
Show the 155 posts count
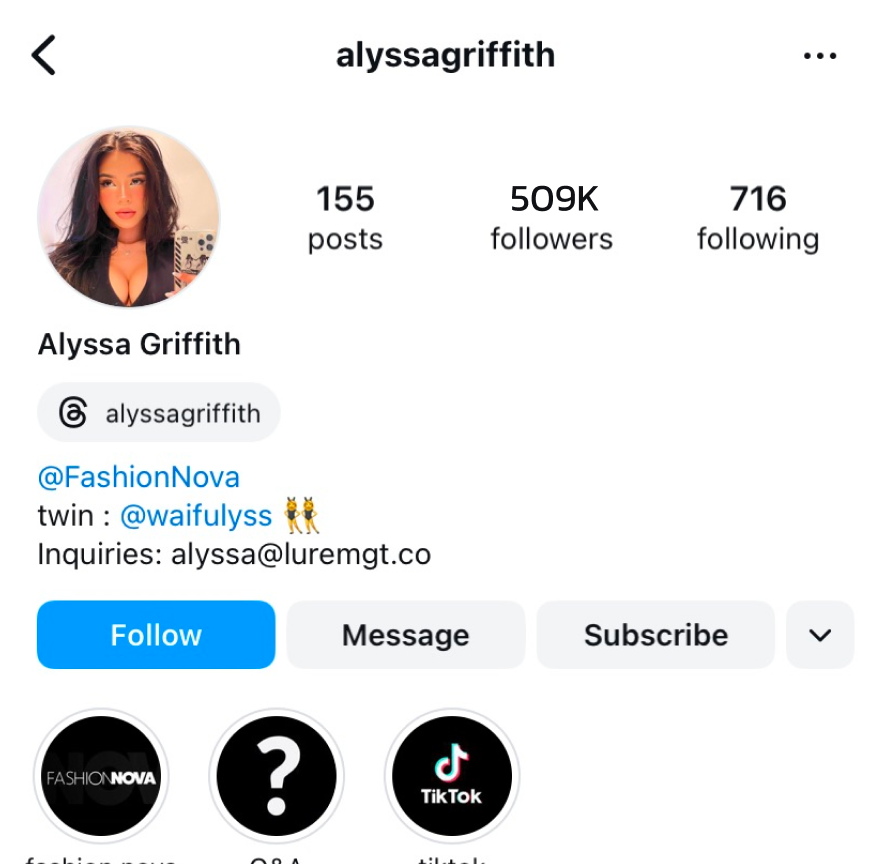click(345, 217)
